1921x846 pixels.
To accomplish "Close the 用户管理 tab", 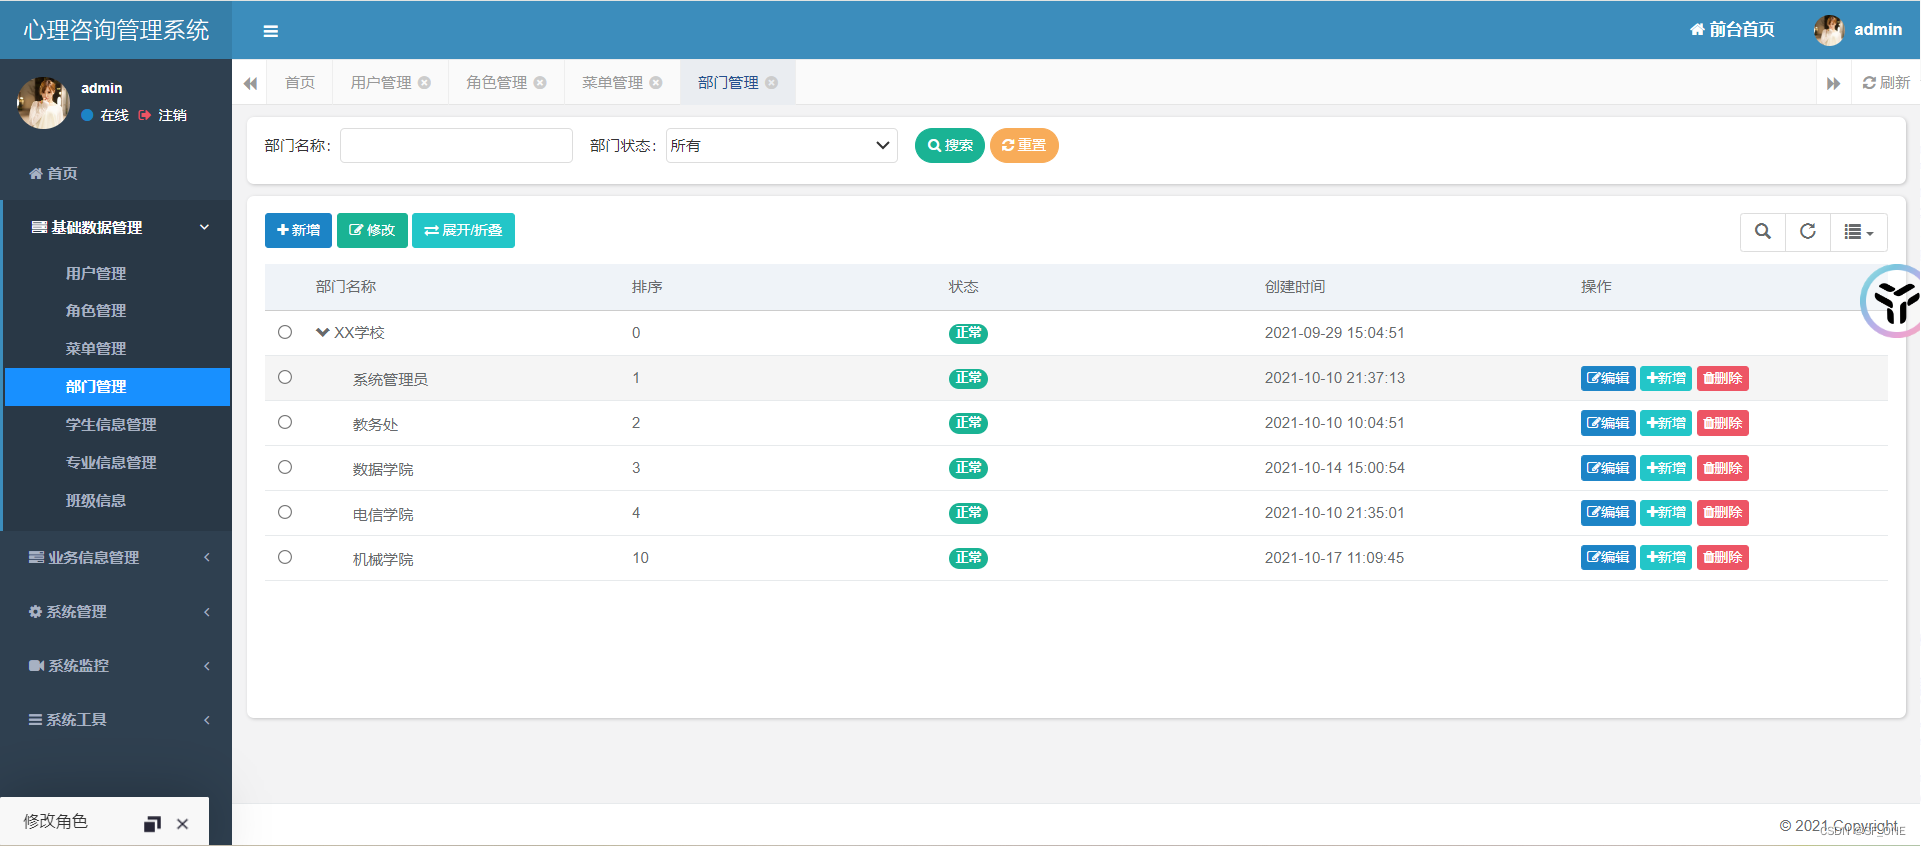I will click(x=425, y=83).
